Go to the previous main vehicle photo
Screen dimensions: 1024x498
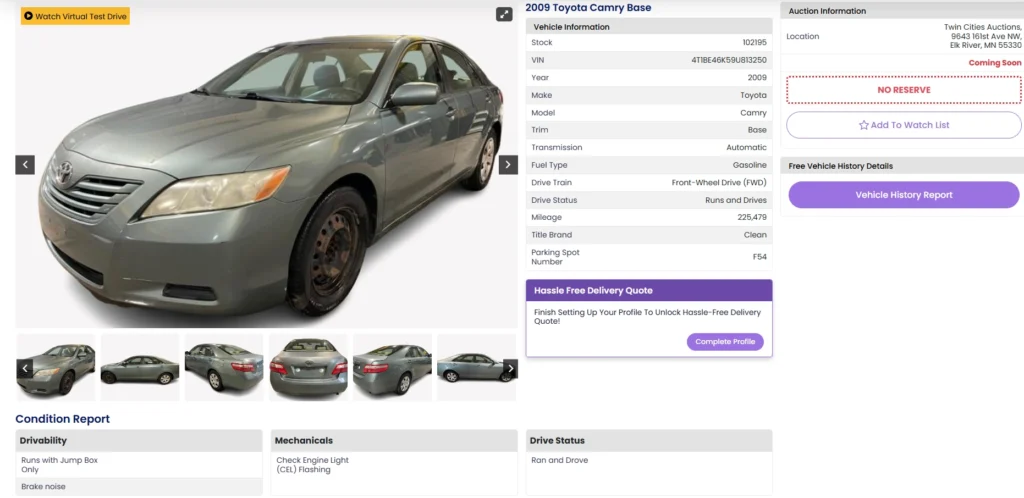25,165
